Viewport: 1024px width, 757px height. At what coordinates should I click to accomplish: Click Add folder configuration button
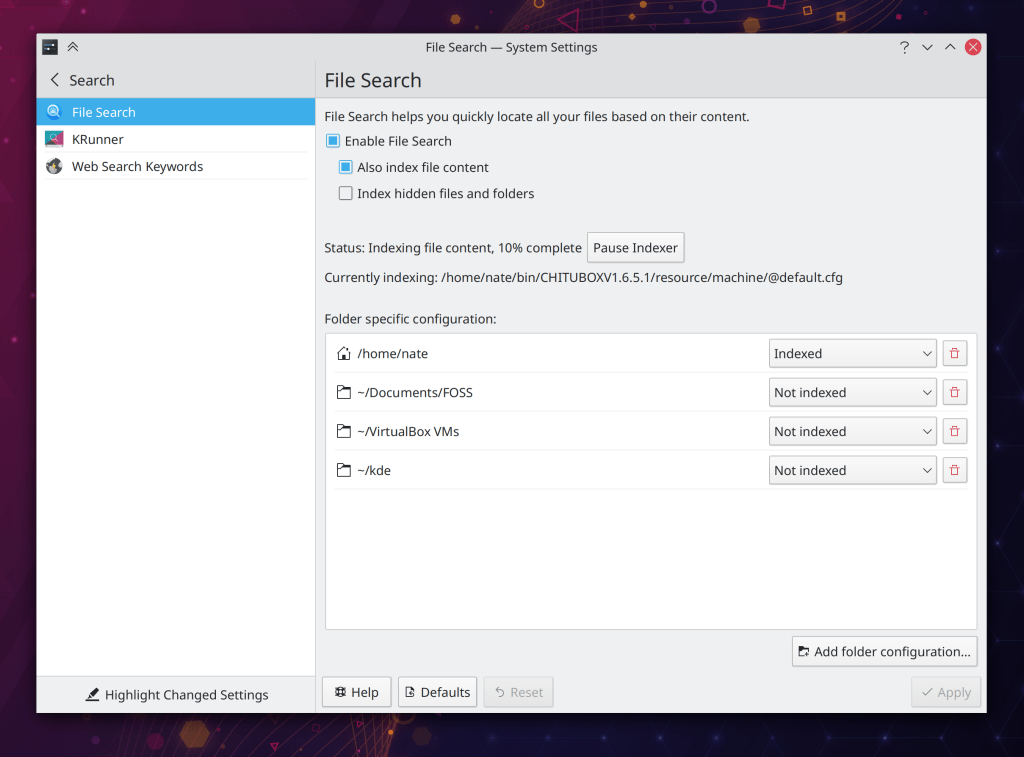pyautogui.click(x=884, y=652)
